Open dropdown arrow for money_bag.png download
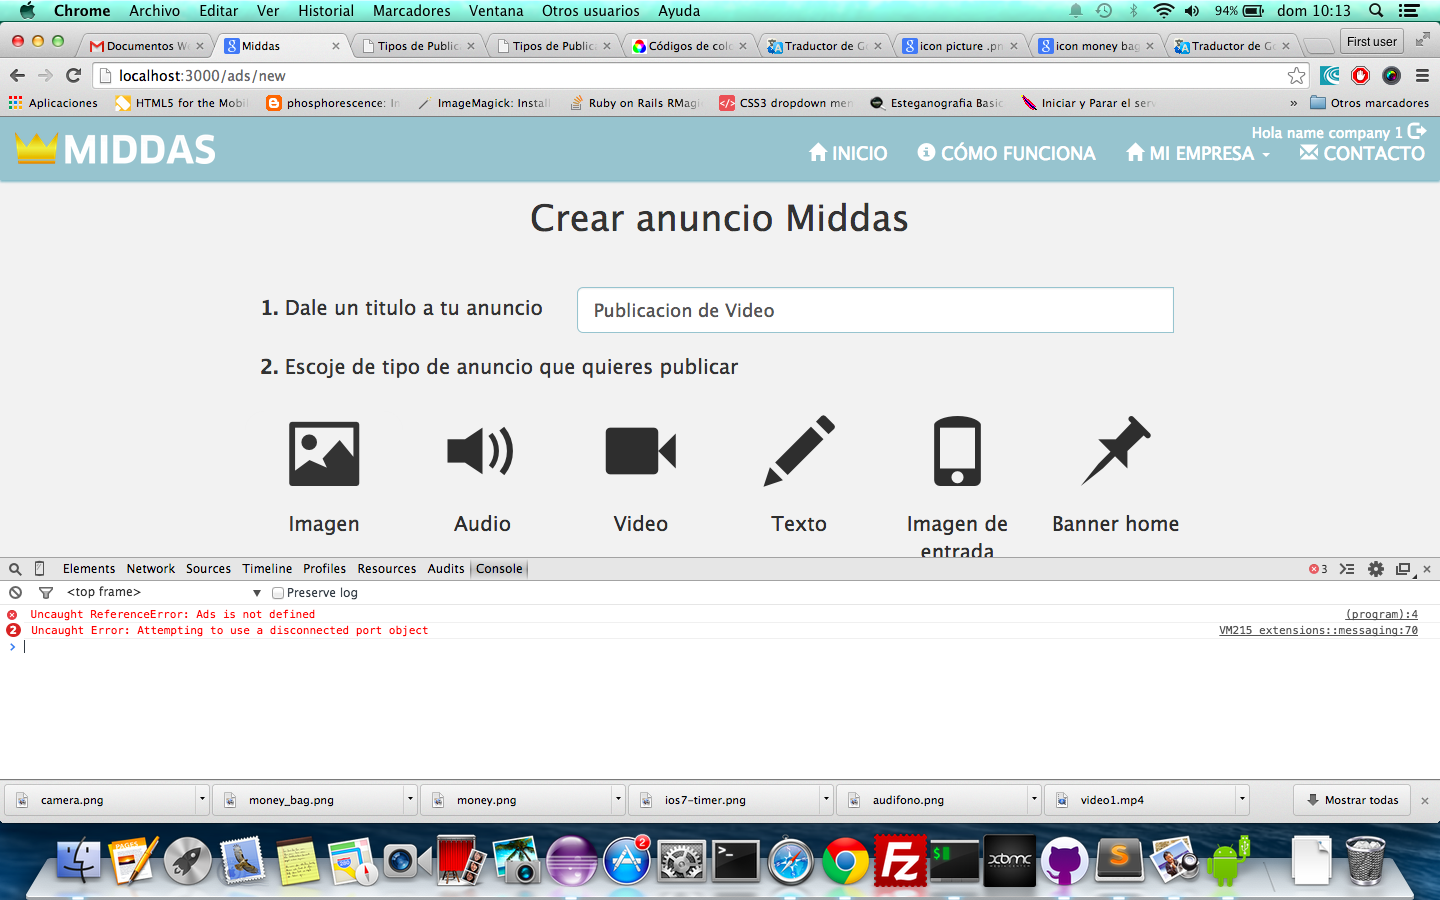This screenshot has height=900, width=1440. [x=410, y=800]
